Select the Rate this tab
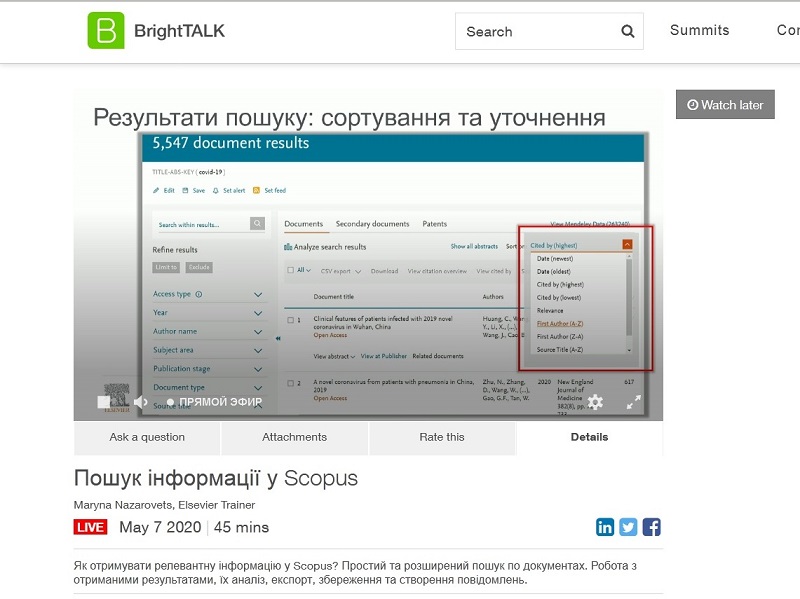 pyautogui.click(x=442, y=437)
